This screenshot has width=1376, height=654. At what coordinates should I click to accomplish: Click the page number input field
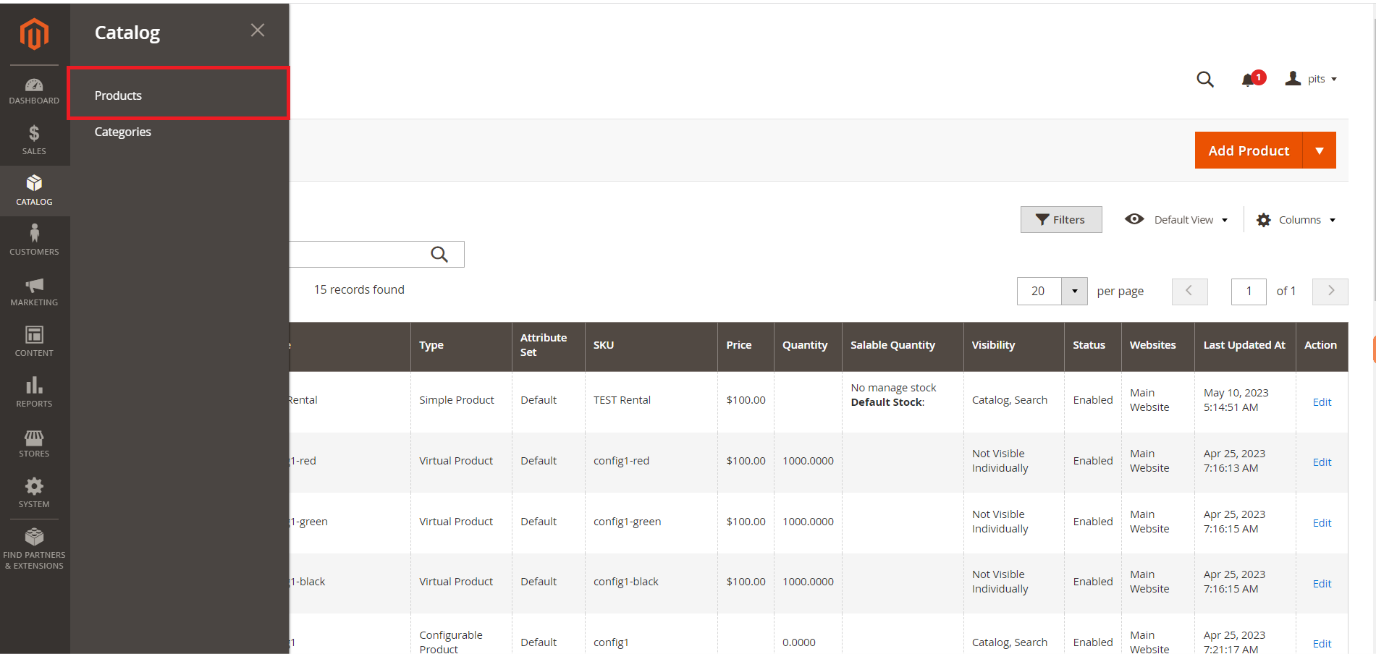point(1248,291)
